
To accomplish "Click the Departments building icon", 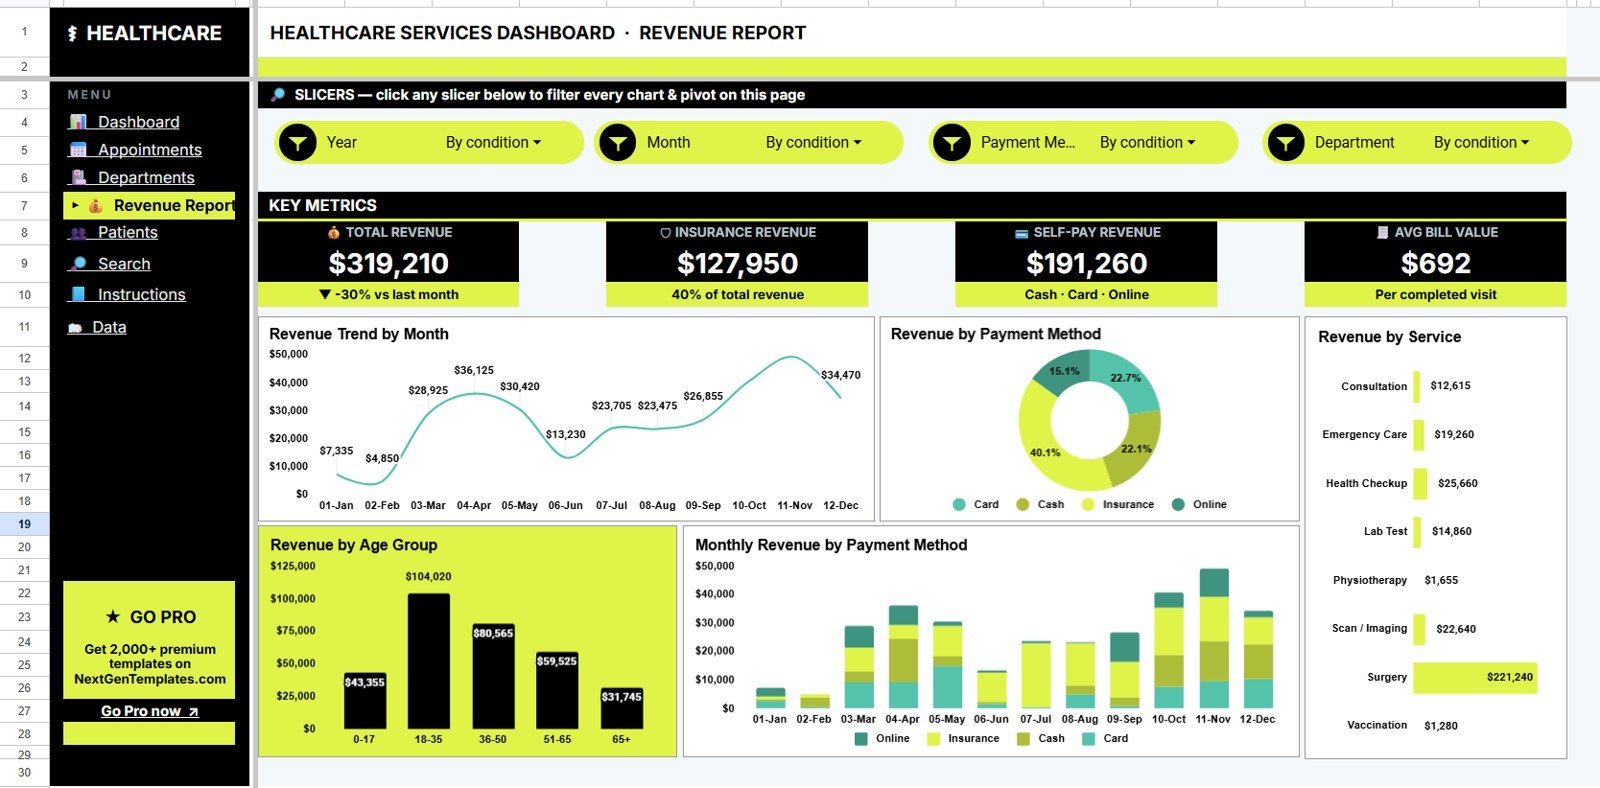I will [78, 177].
